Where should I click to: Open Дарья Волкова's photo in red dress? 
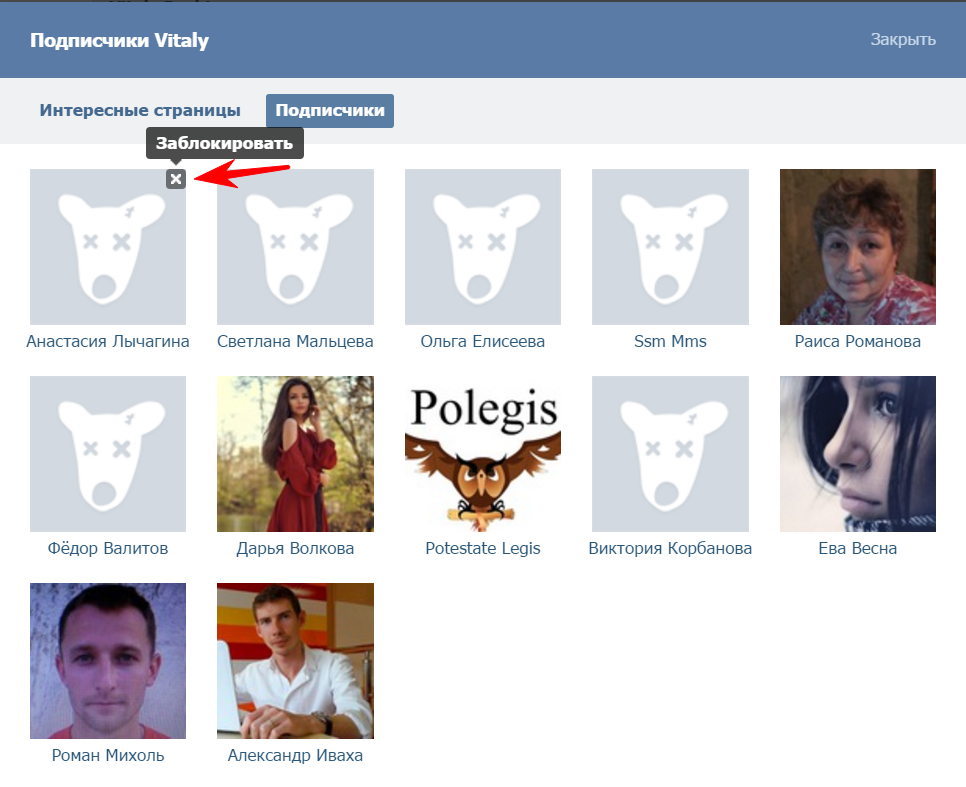point(295,454)
